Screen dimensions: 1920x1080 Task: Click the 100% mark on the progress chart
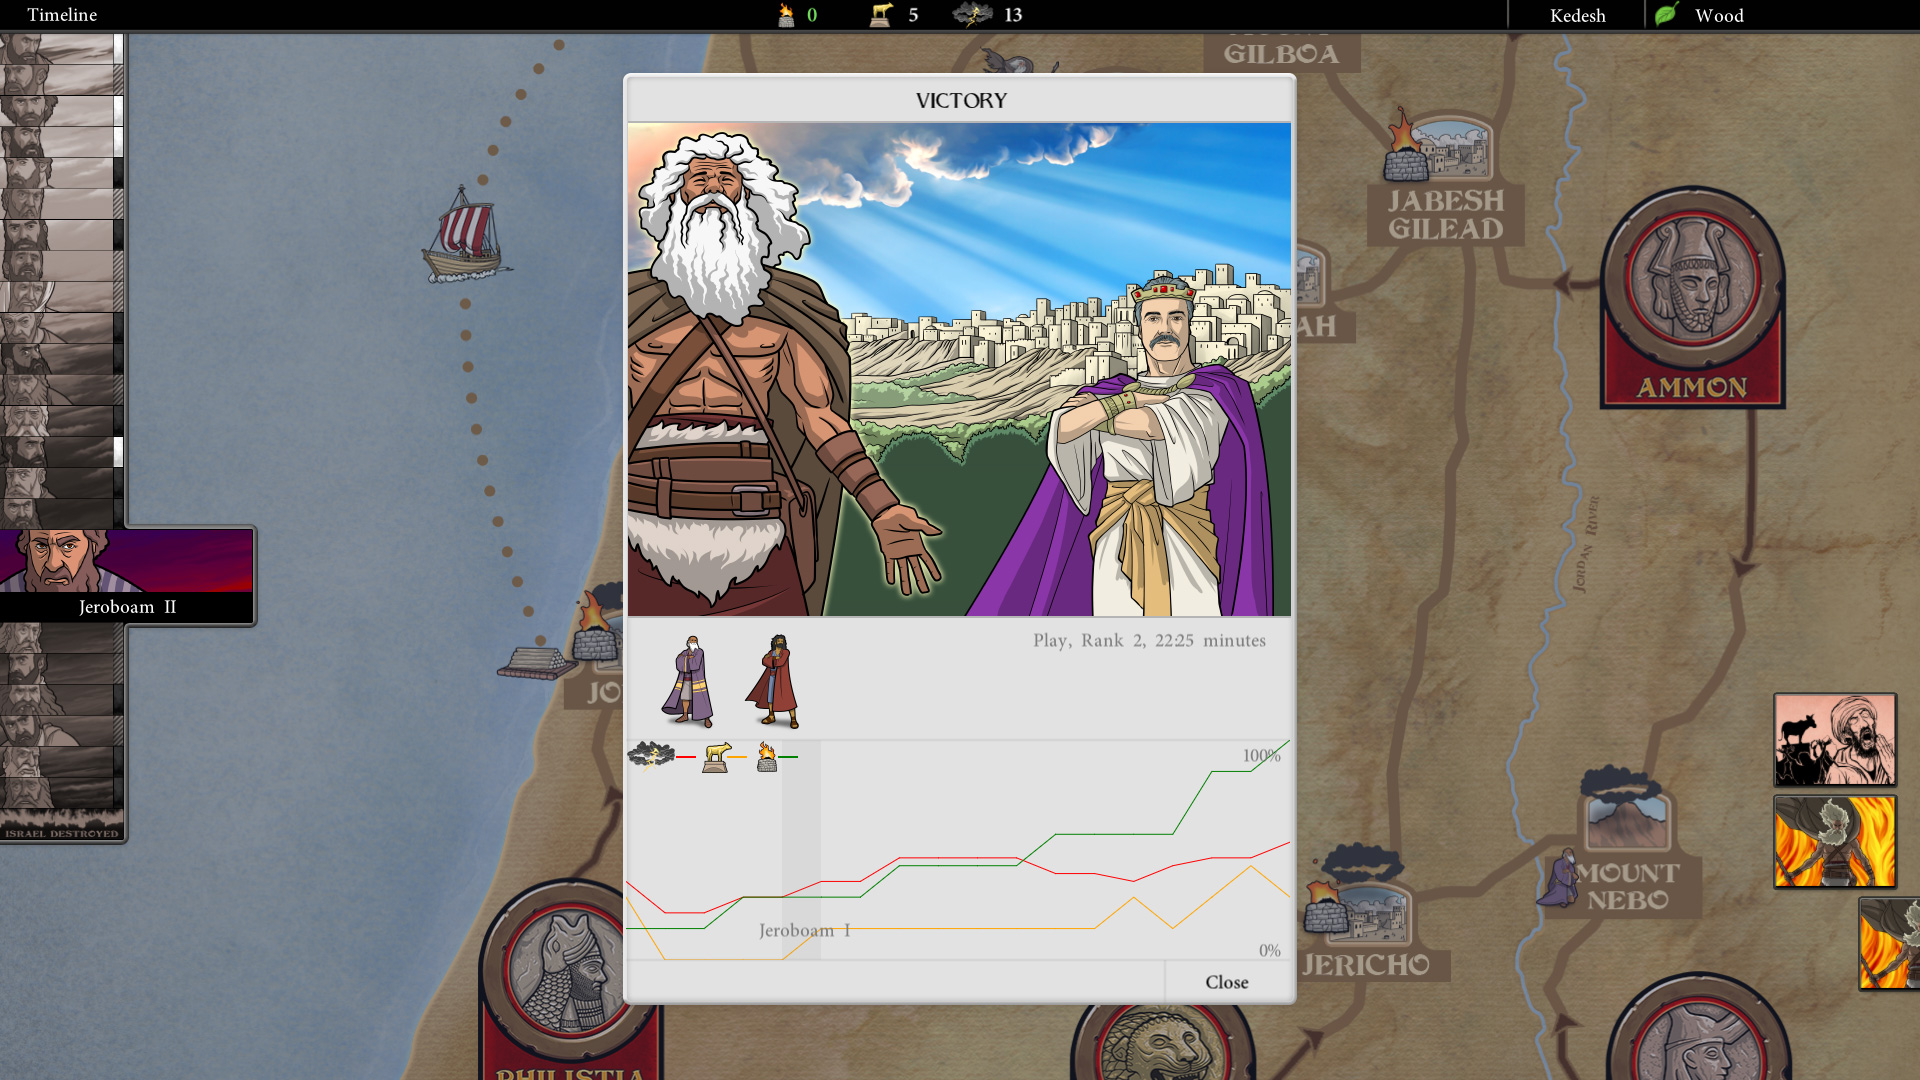(x=1261, y=757)
